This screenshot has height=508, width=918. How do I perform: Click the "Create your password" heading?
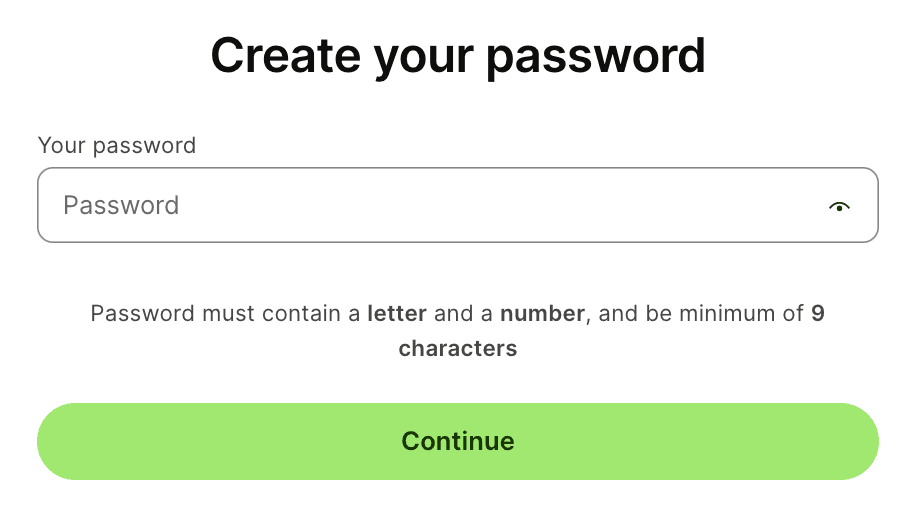458,56
